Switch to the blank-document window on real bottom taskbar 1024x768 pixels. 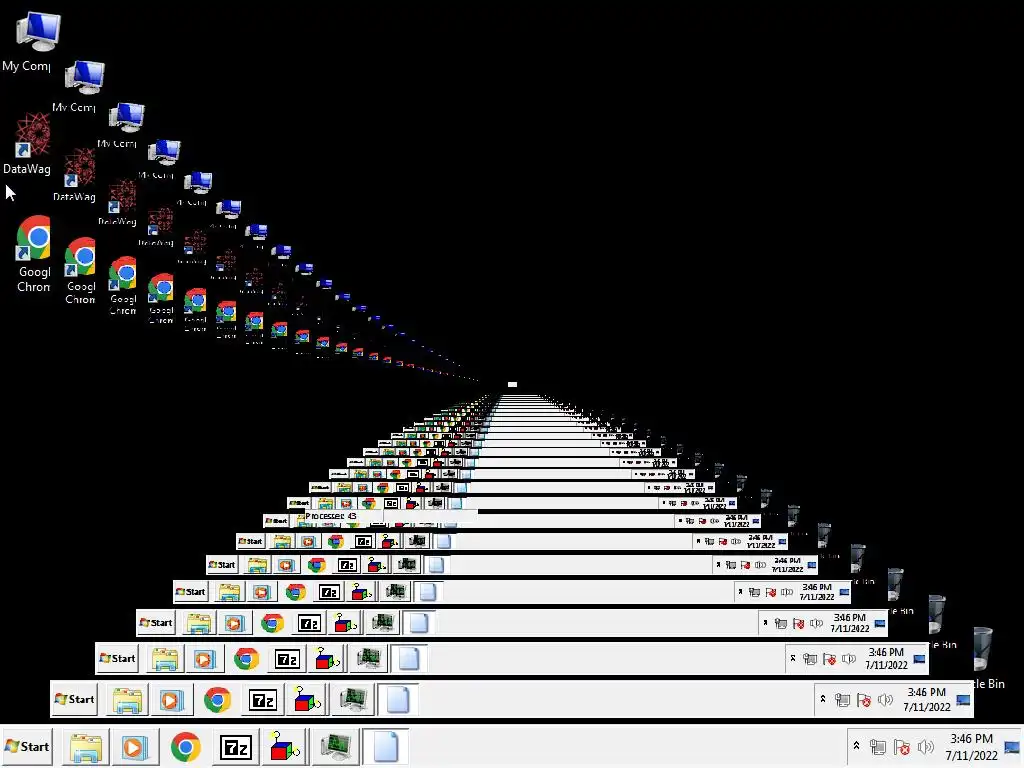pos(385,746)
